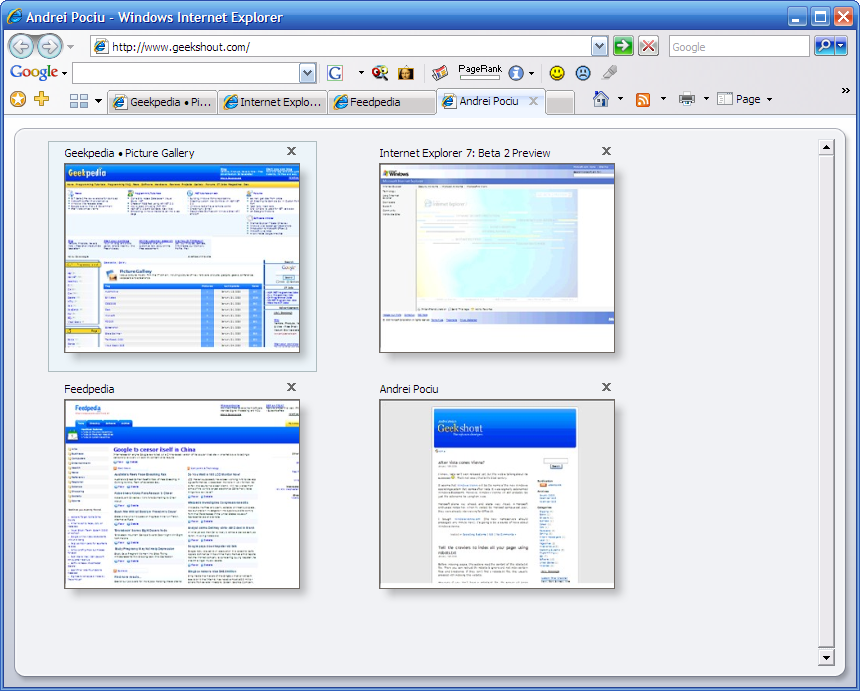Click the Google News newspaper icon
The height and width of the screenshot is (691, 860).
pyautogui.click(x=440, y=72)
